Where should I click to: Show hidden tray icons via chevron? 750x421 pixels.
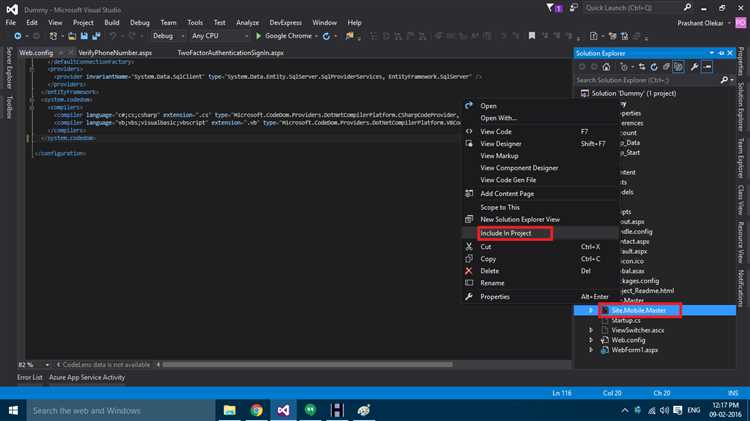pyautogui.click(x=625, y=410)
